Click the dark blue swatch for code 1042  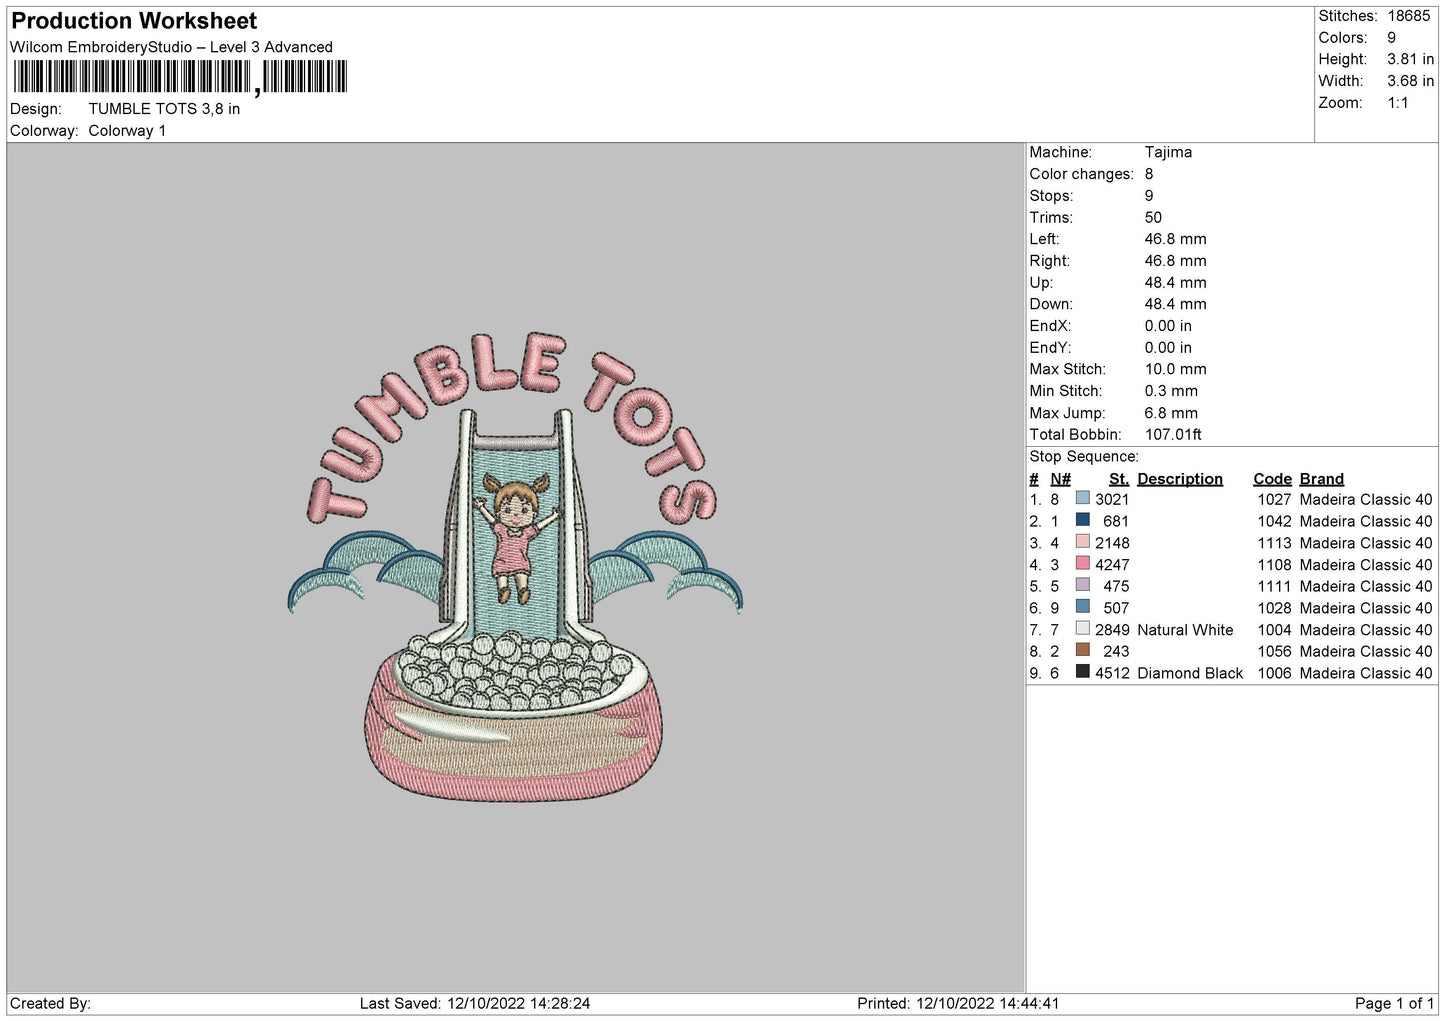[x=1082, y=520]
